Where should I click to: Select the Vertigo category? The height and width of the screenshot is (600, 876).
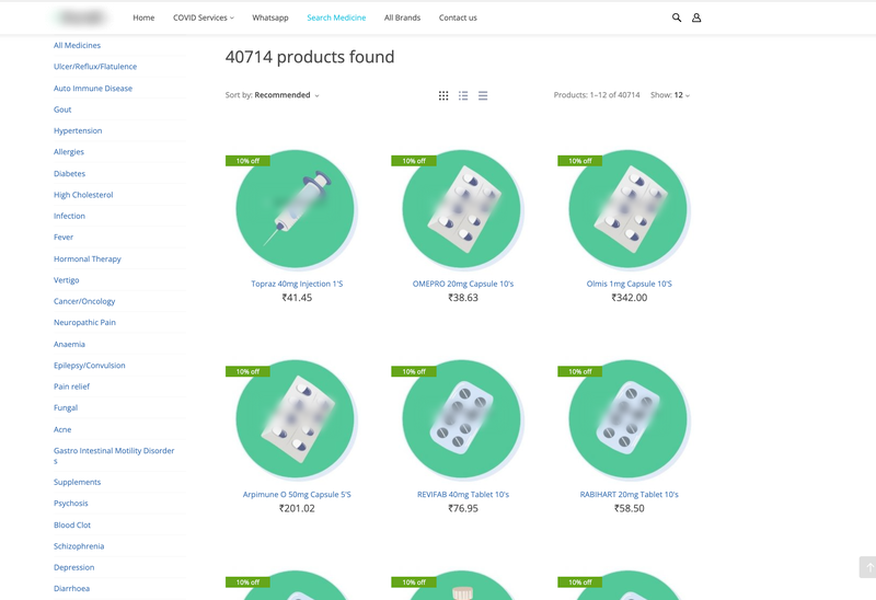(x=66, y=280)
